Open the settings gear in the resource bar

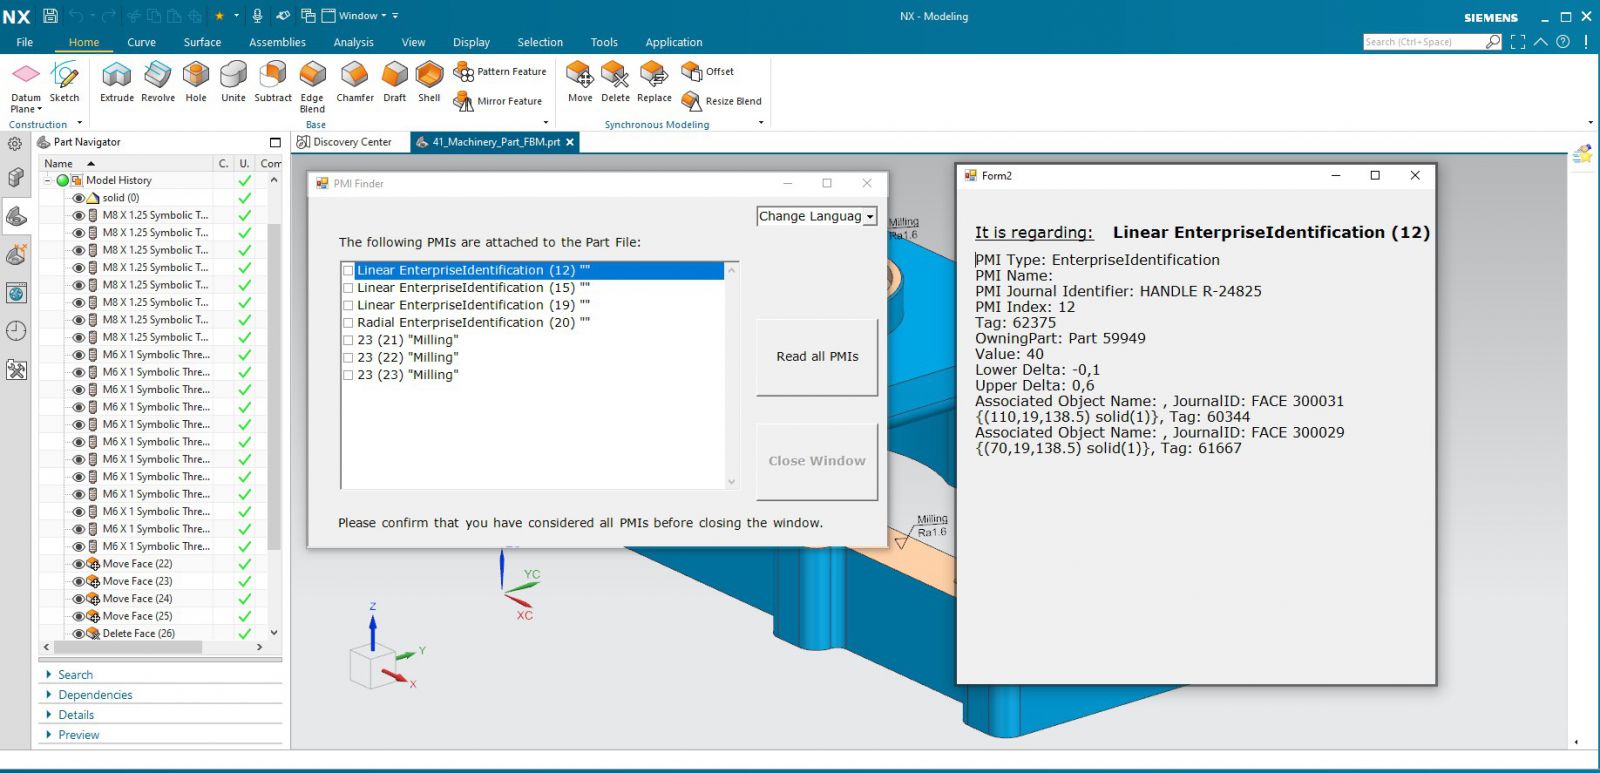pyautogui.click(x=15, y=144)
